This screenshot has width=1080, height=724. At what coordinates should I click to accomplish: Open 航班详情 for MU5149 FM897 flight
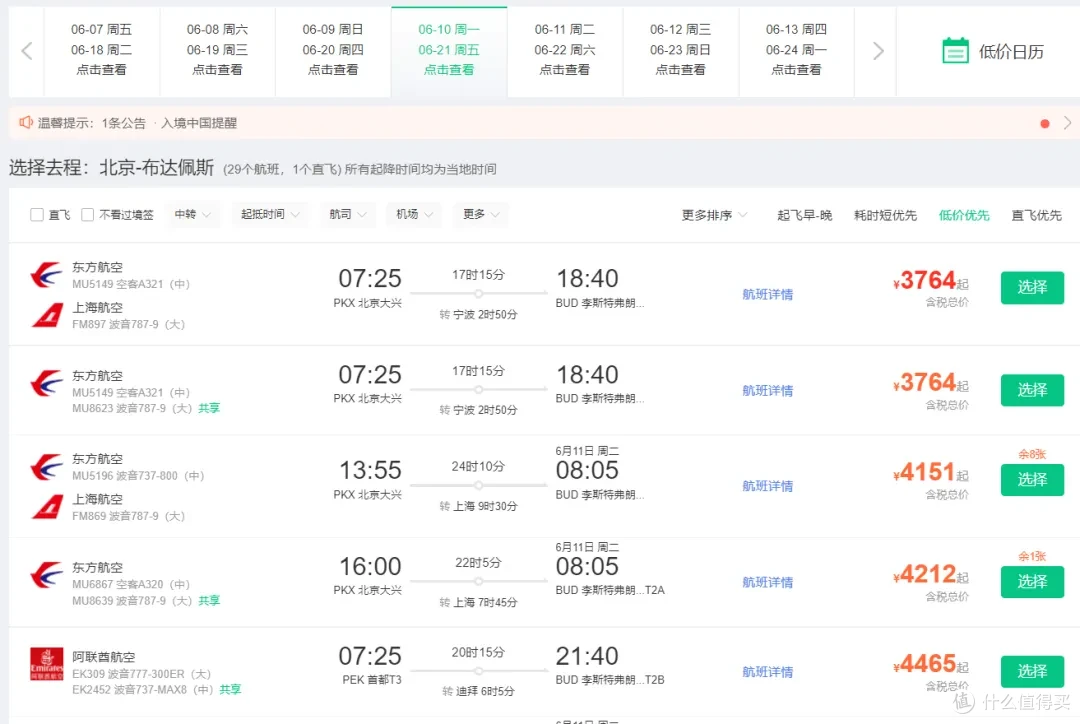click(x=767, y=294)
